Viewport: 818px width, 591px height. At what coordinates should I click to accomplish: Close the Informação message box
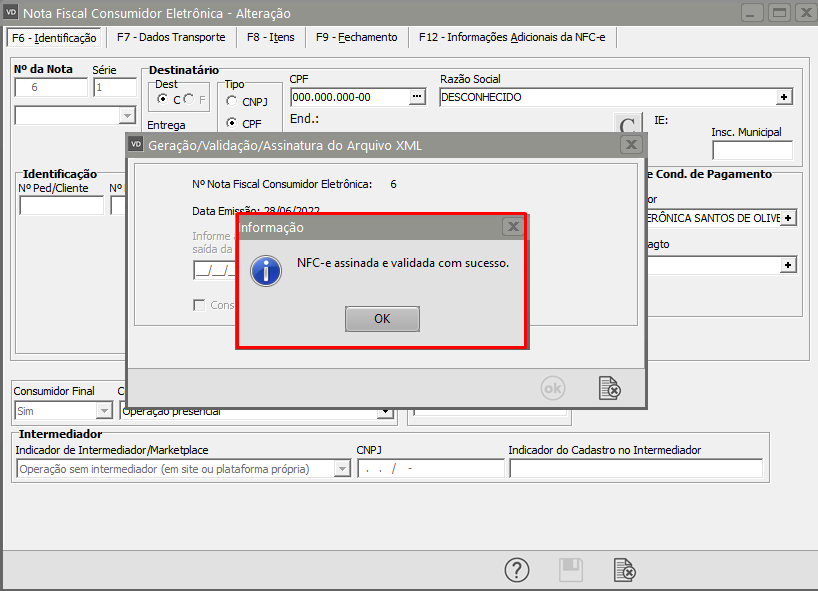tap(512, 227)
